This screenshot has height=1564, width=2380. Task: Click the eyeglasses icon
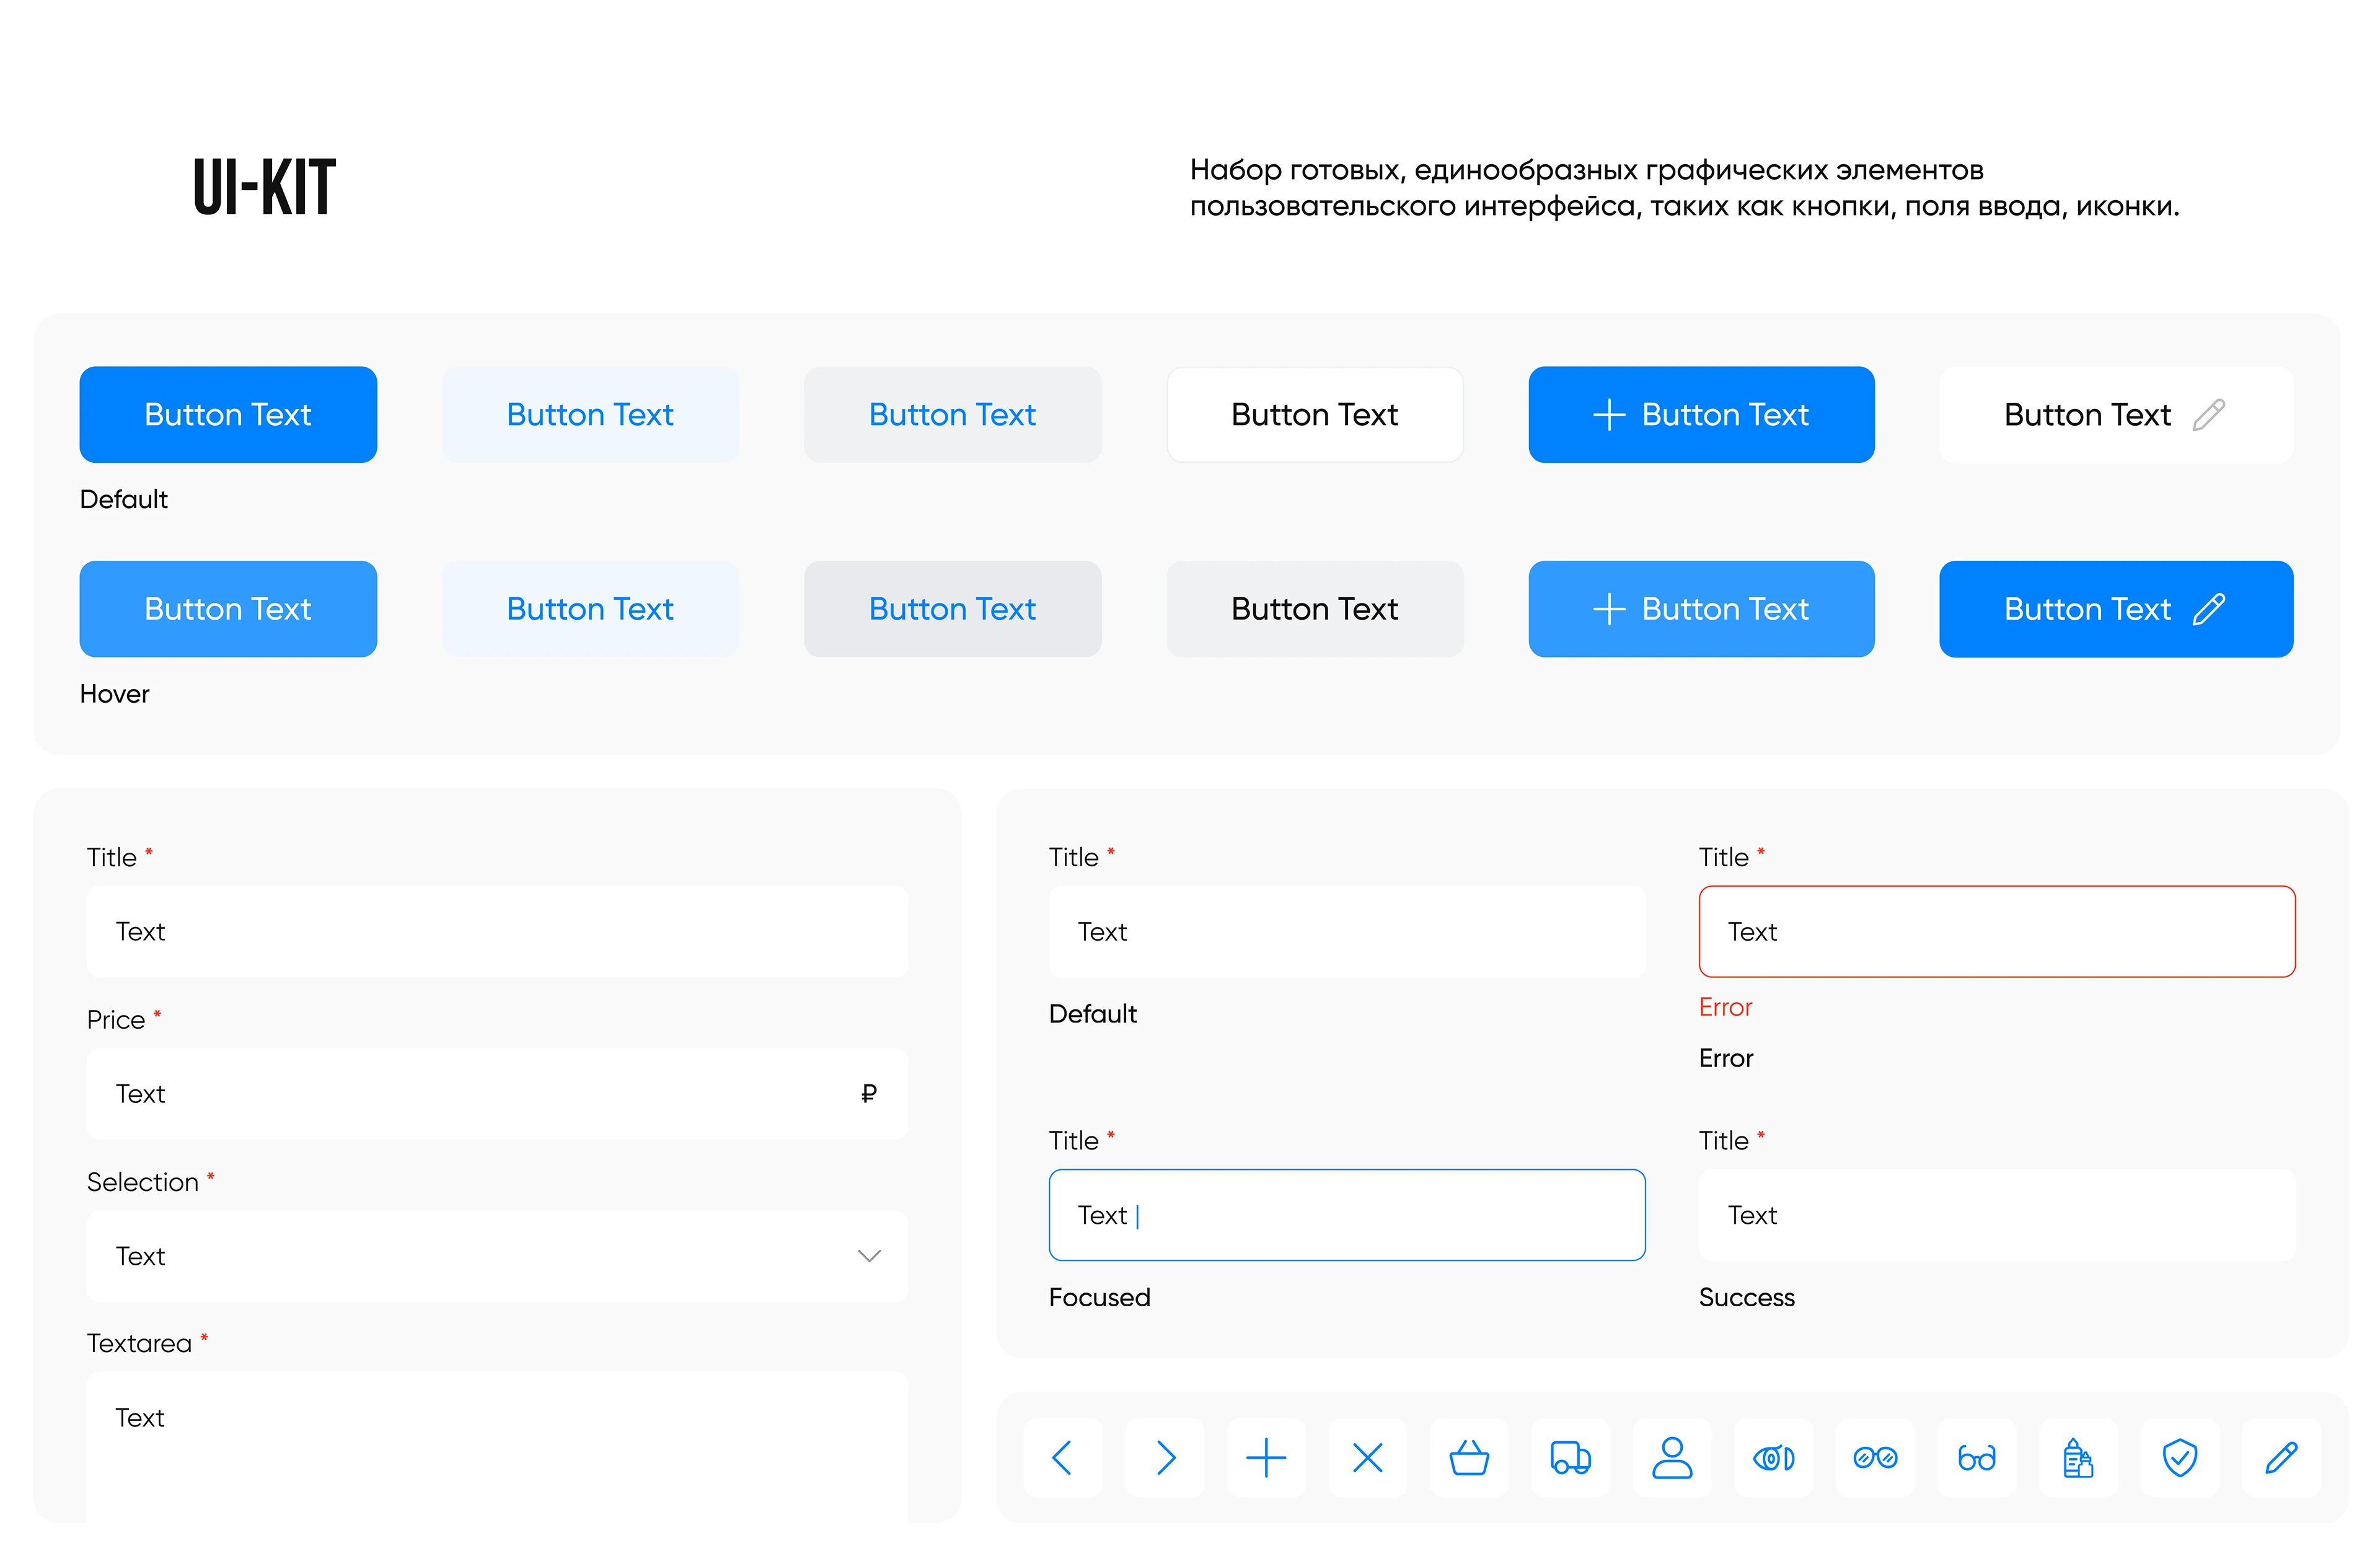coord(1976,1458)
